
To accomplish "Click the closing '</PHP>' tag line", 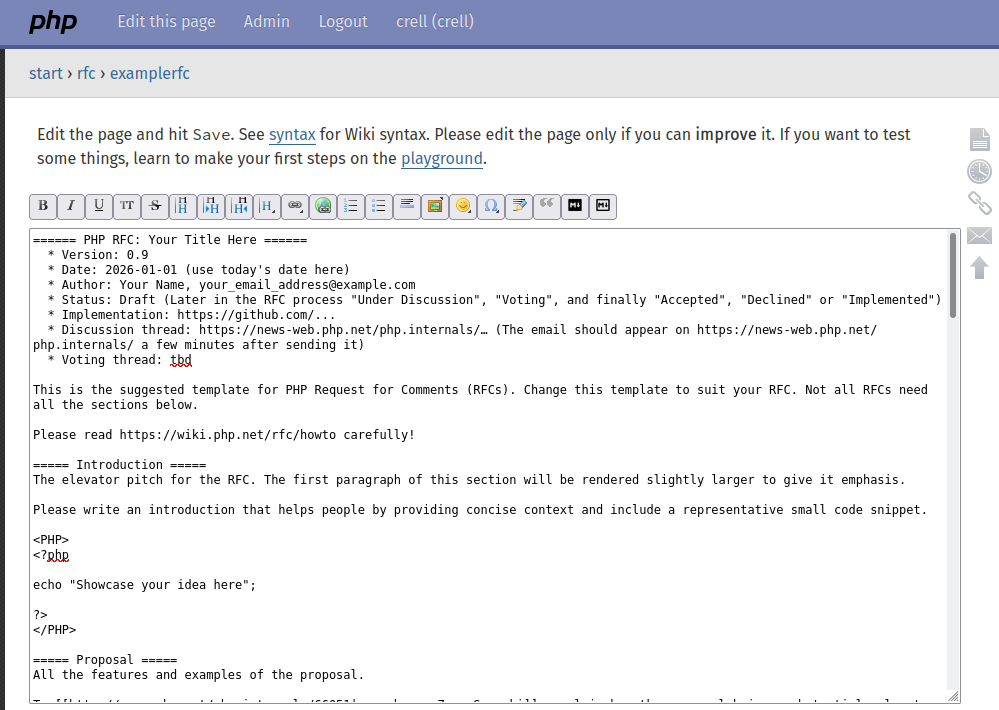I will [54, 630].
